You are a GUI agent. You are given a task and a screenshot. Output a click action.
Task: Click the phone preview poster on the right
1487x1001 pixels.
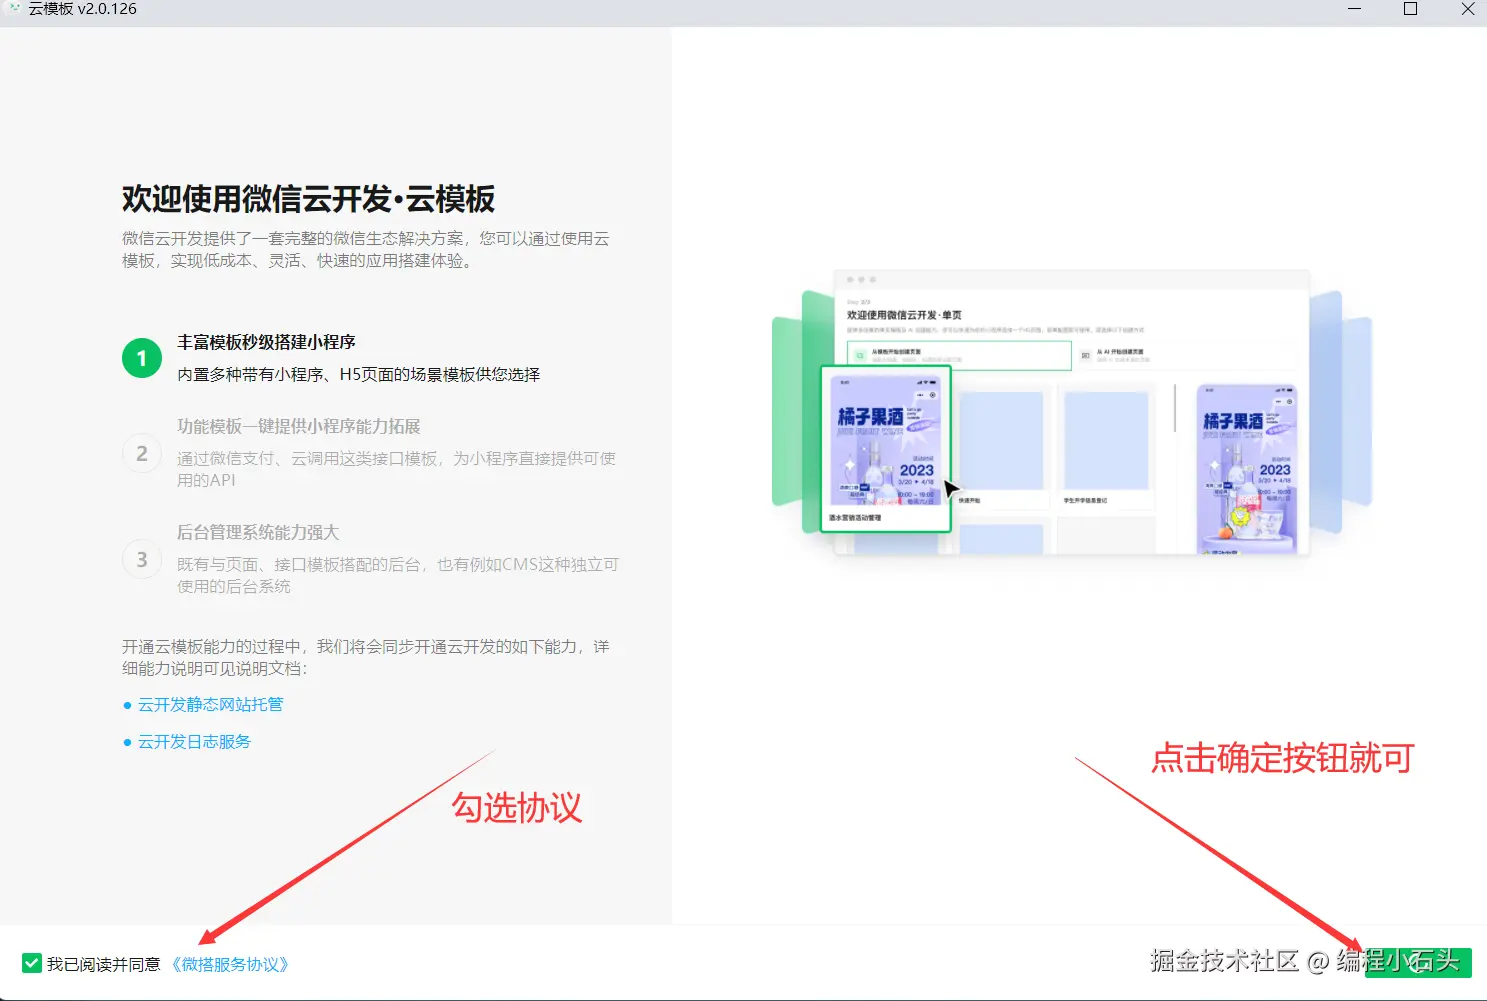click(x=1247, y=470)
